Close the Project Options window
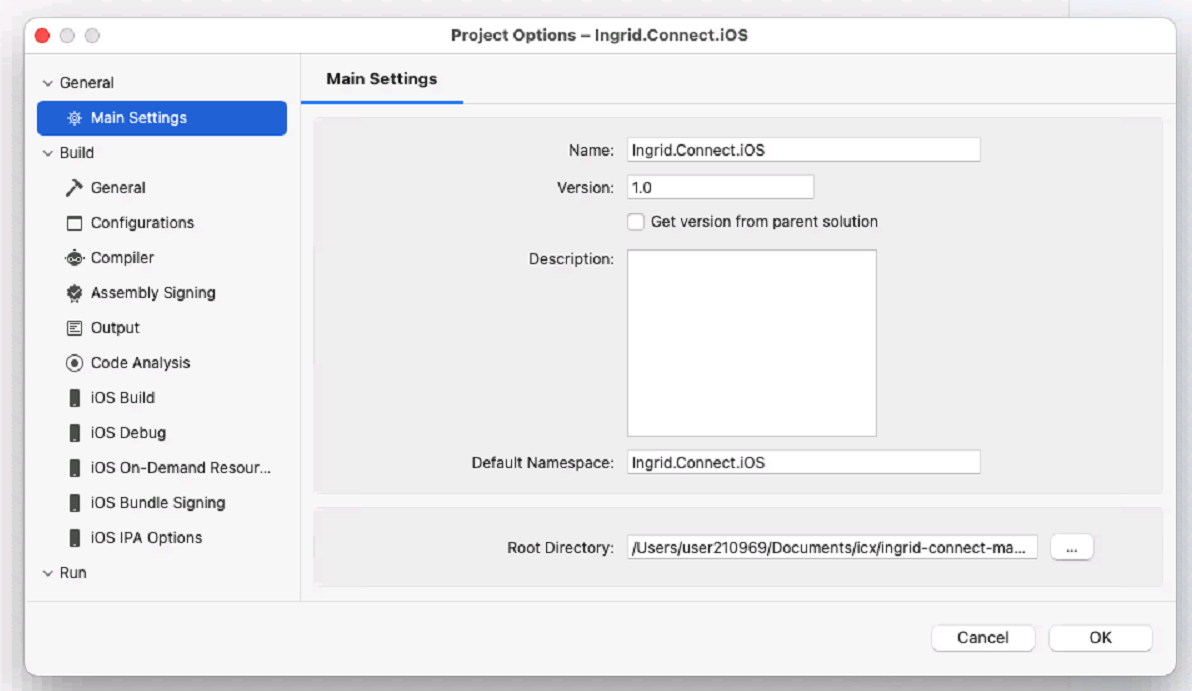 coord(43,36)
